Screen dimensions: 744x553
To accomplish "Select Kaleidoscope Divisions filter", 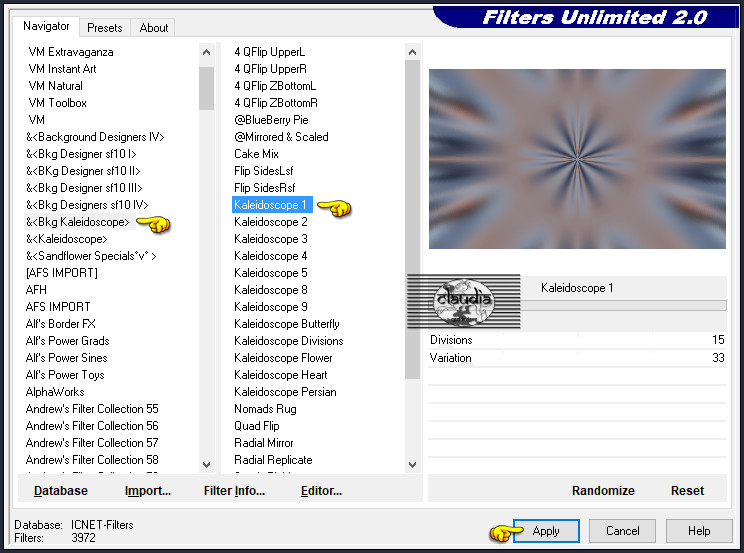I will (288, 341).
